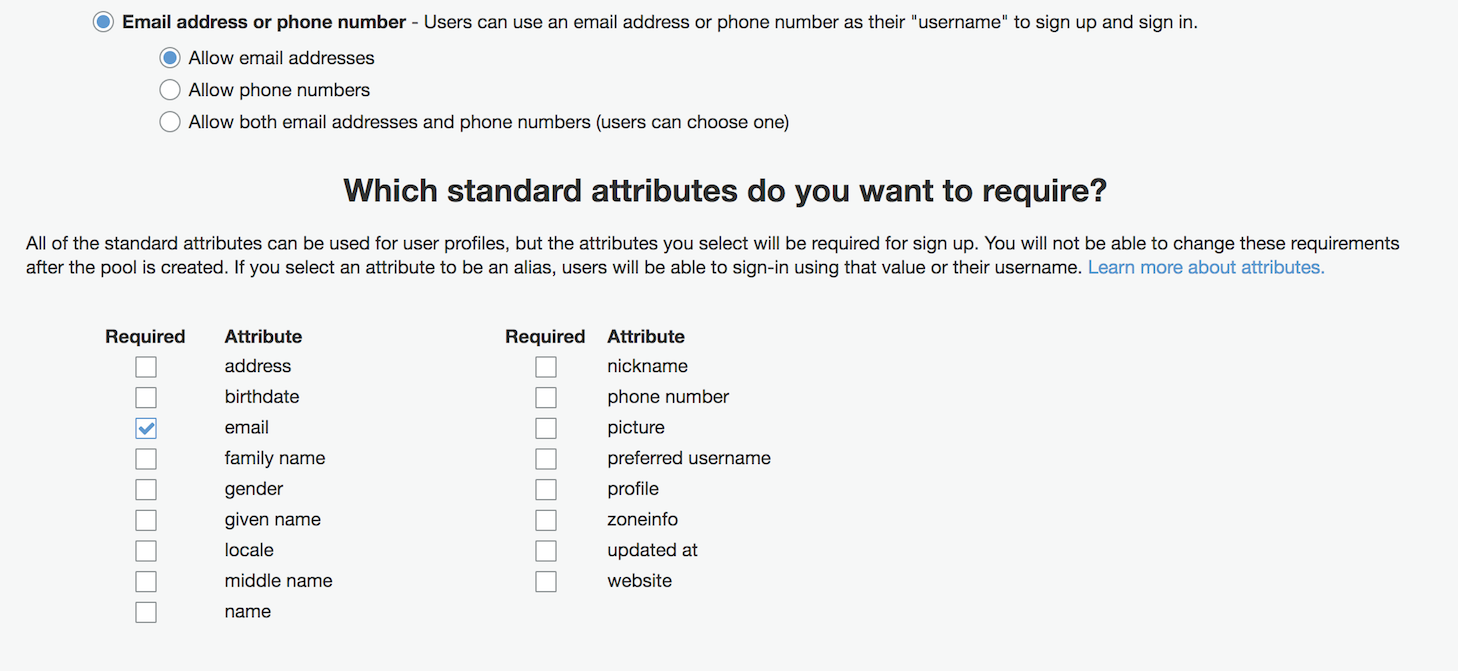The image size is (1458, 671).
Task: Click the "Email address or phone number" radio button
Action: point(102,21)
